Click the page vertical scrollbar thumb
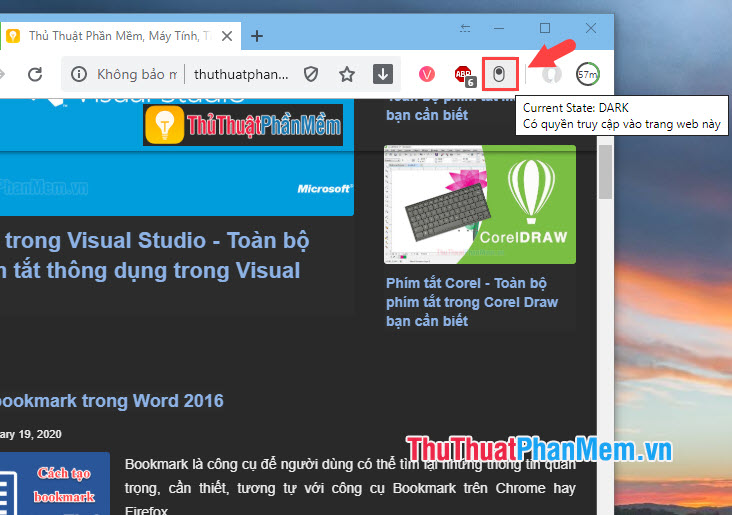 [x=605, y=172]
